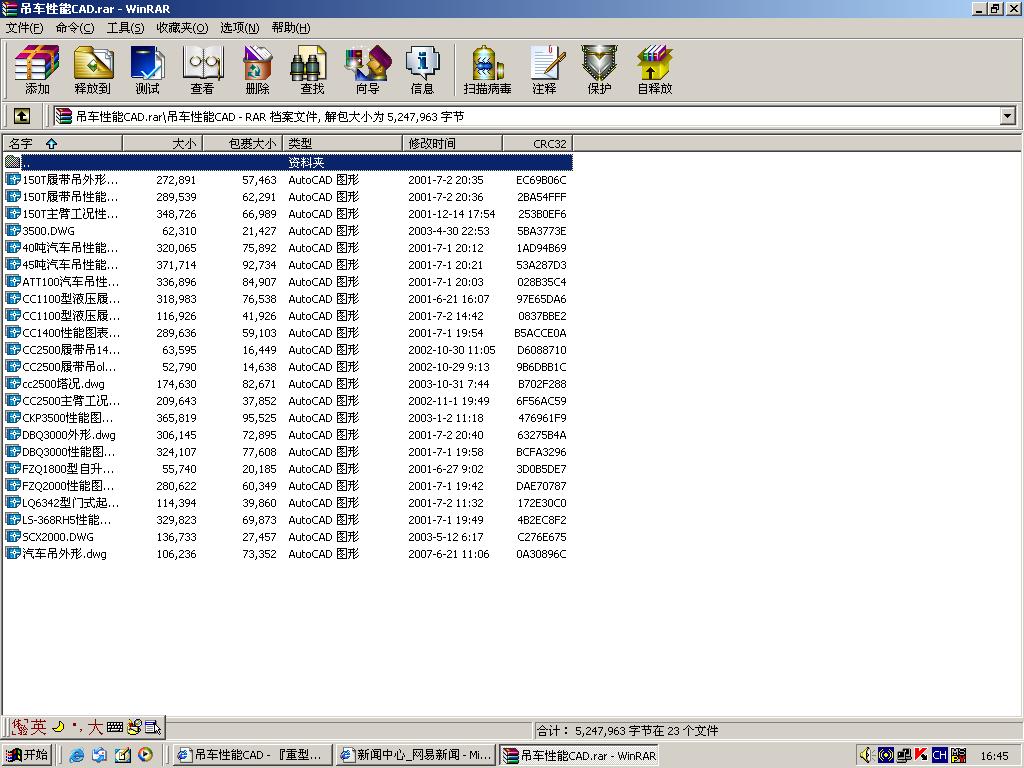Click the DWG icon beside 40吨汽车吊性能

12,247
